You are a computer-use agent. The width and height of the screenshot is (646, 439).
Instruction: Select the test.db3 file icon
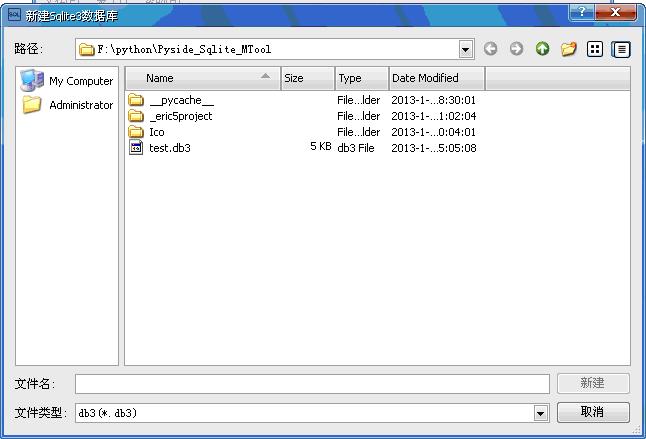pyautogui.click(x=136, y=147)
